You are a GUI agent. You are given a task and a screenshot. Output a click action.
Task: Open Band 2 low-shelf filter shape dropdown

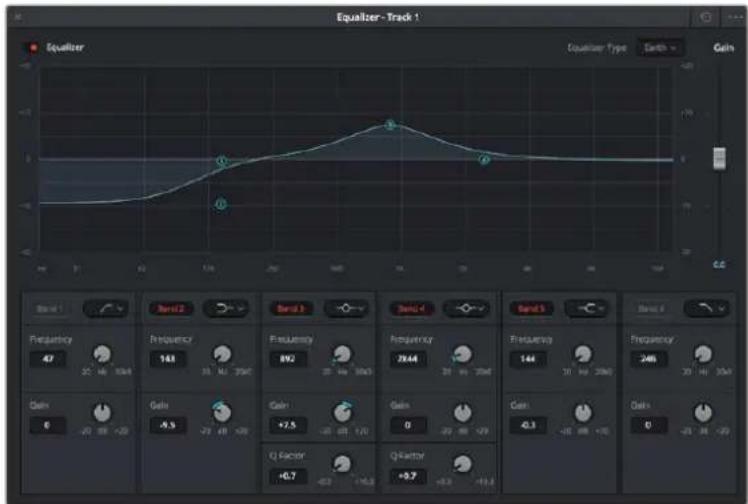226,309
